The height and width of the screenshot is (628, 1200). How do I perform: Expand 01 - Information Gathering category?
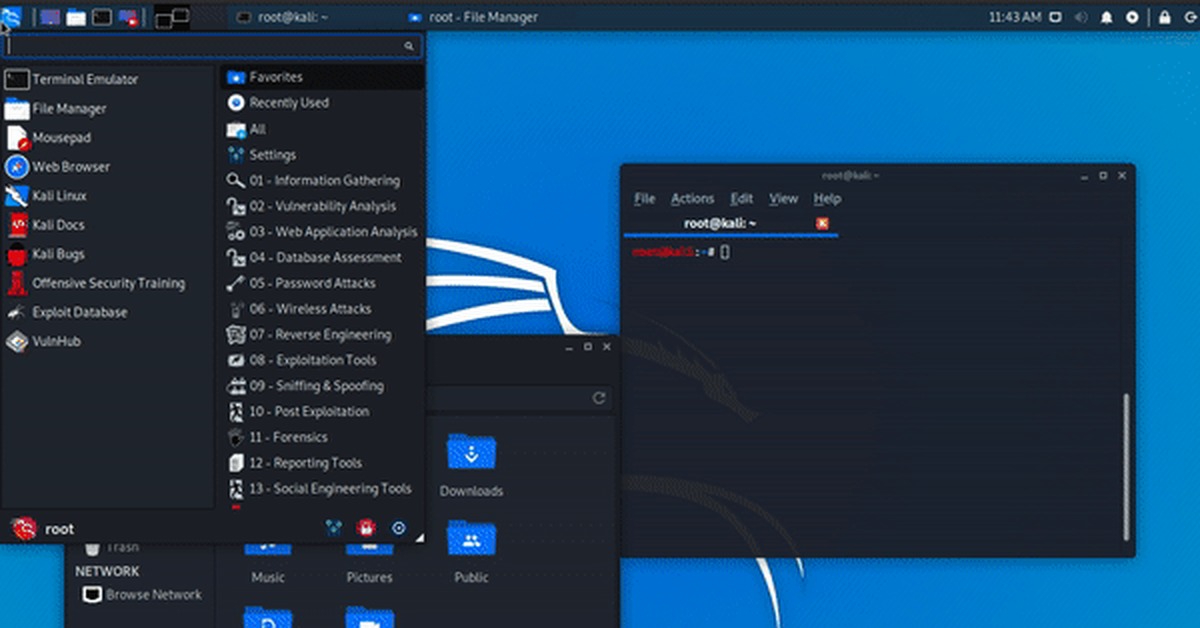point(324,181)
